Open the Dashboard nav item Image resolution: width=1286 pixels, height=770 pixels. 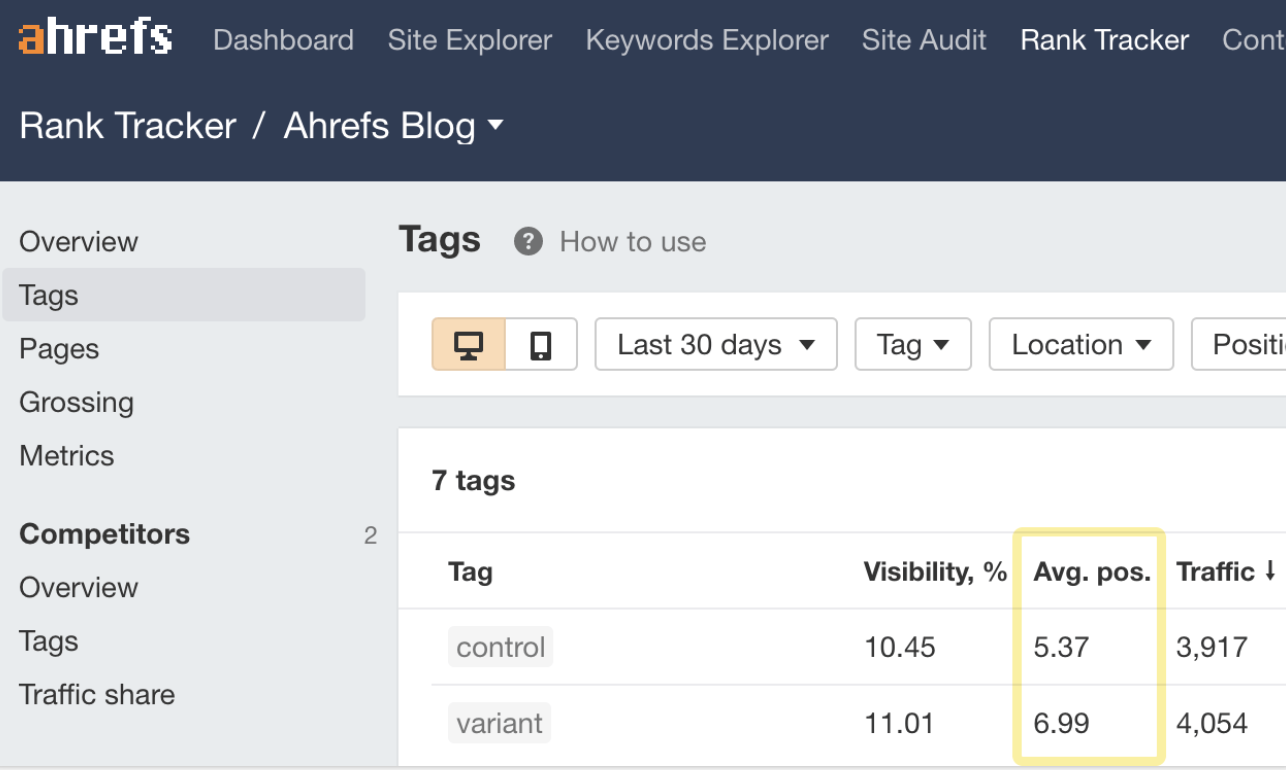[283, 40]
